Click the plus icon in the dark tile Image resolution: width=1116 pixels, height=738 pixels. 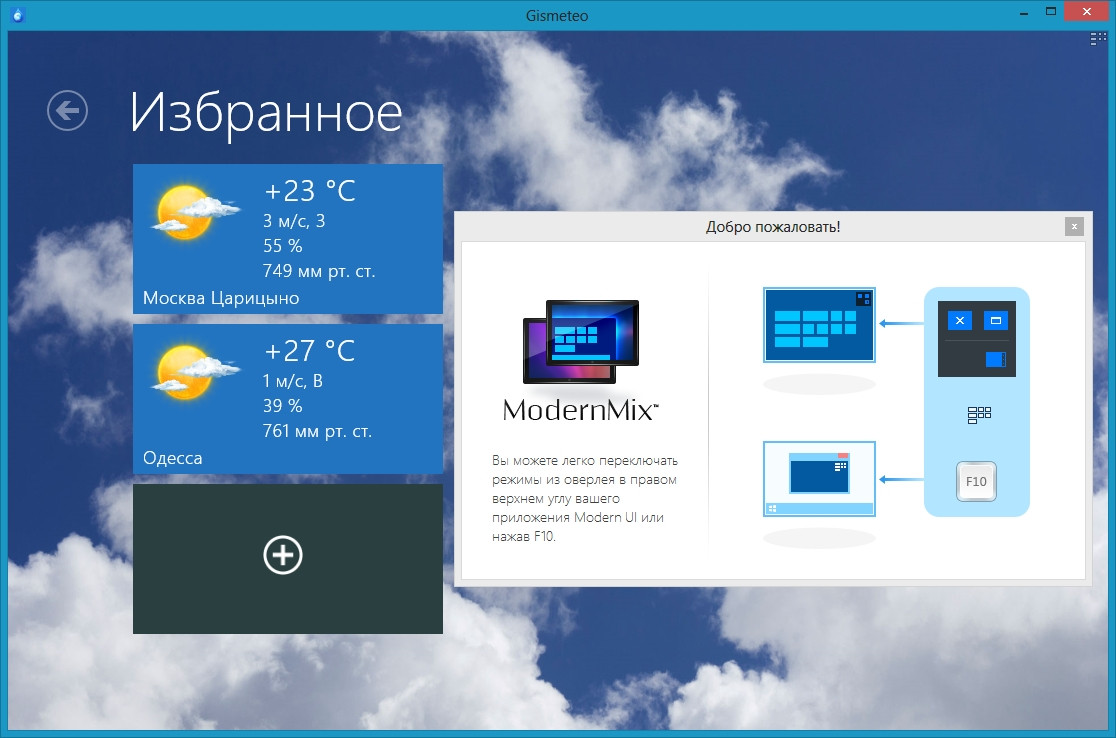coord(283,555)
